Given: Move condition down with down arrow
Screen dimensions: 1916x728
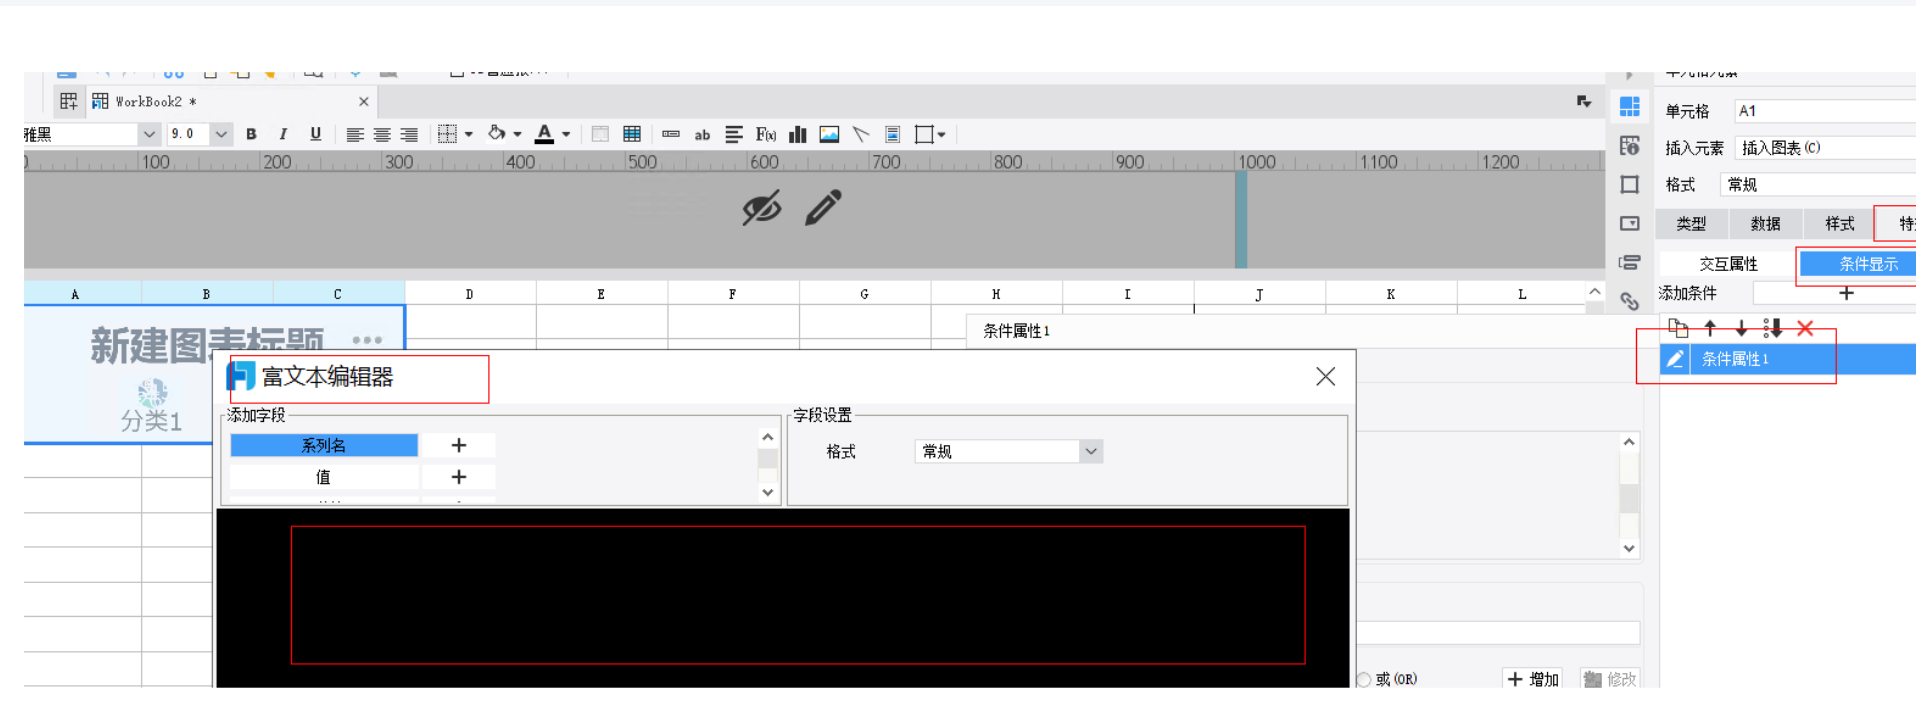Looking at the screenshot, I should coord(1741,328).
